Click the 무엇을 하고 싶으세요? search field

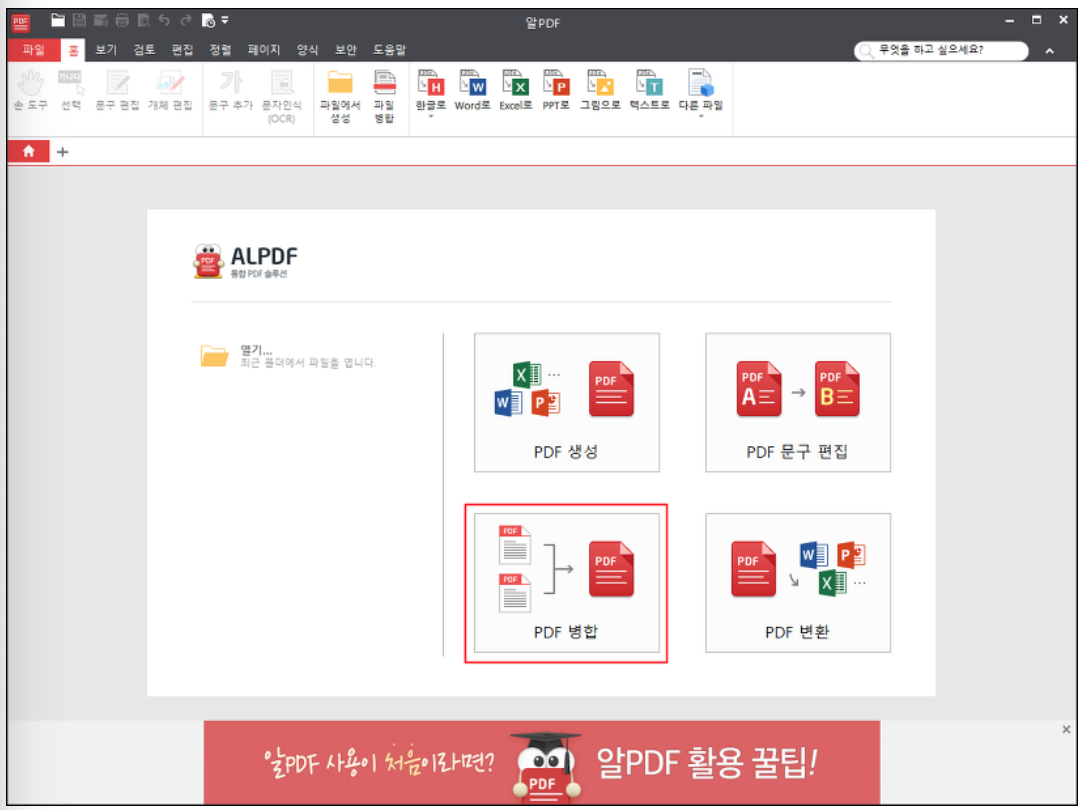941,50
